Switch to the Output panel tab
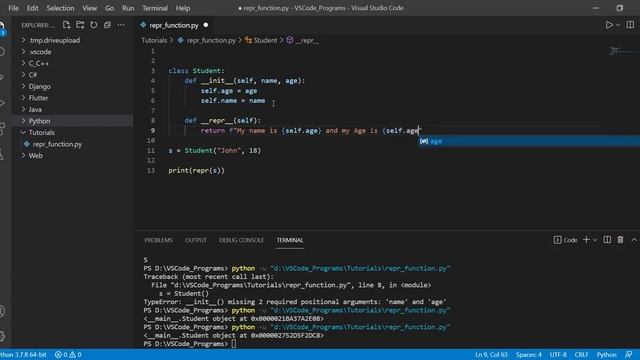Image resolution: width=640 pixels, height=360 pixels. click(196, 240)
